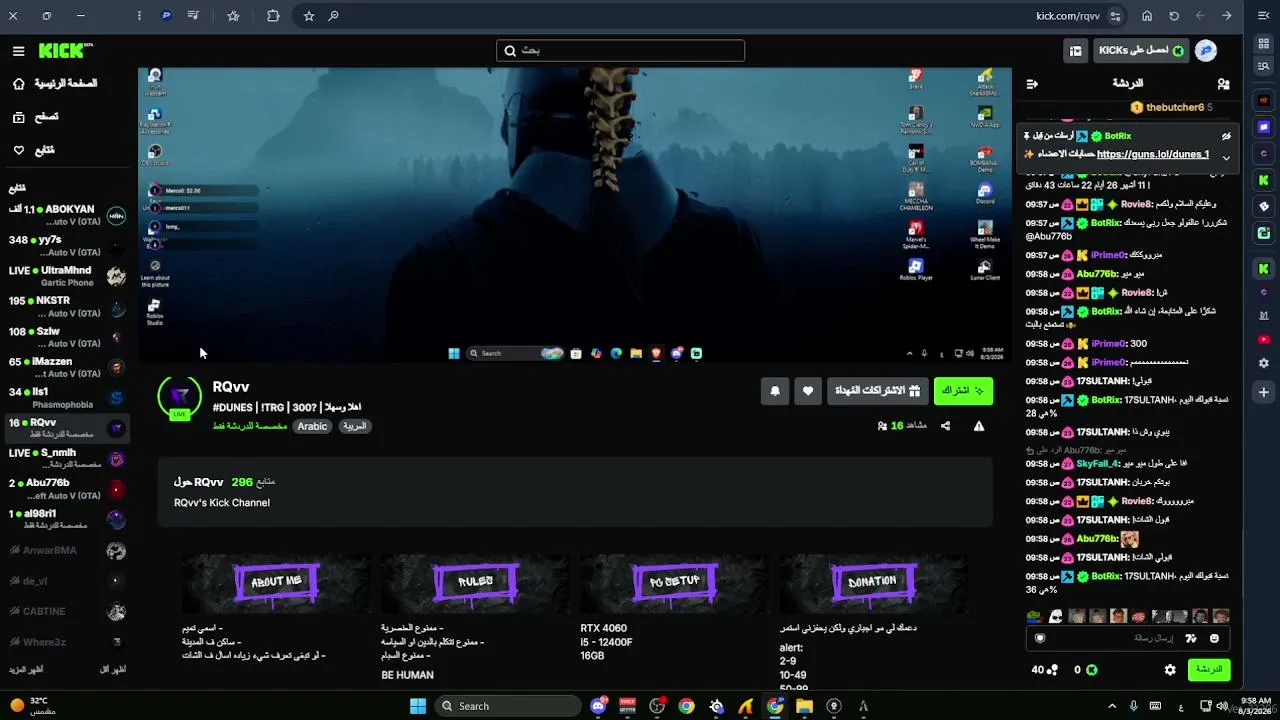
Task: Click the green اشتراك subscribe button
Action: [x=963, y=391]
